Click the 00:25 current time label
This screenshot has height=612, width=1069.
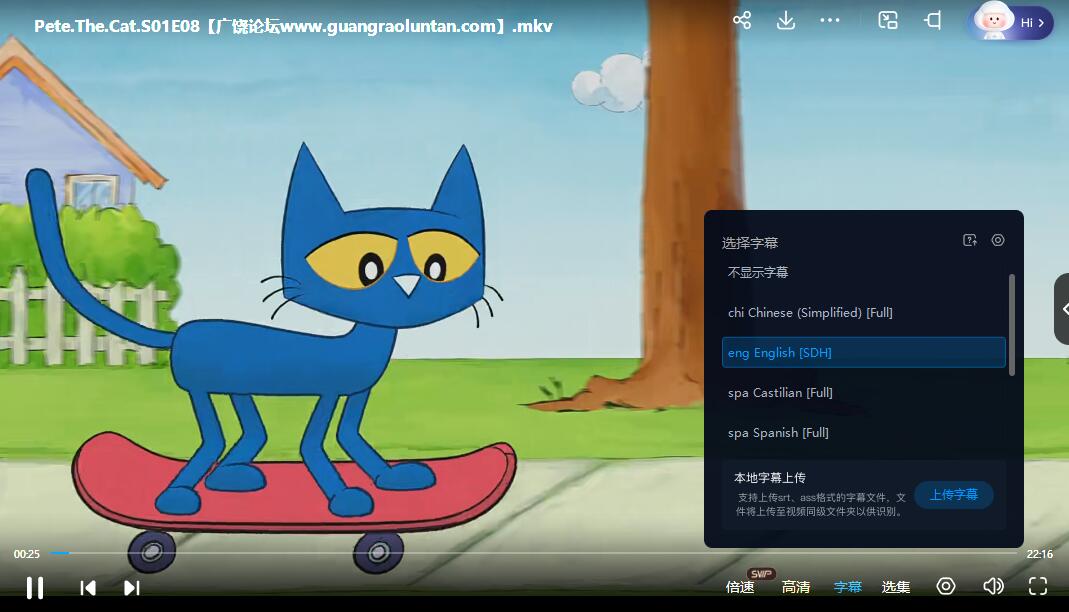[x=27, y=554]
